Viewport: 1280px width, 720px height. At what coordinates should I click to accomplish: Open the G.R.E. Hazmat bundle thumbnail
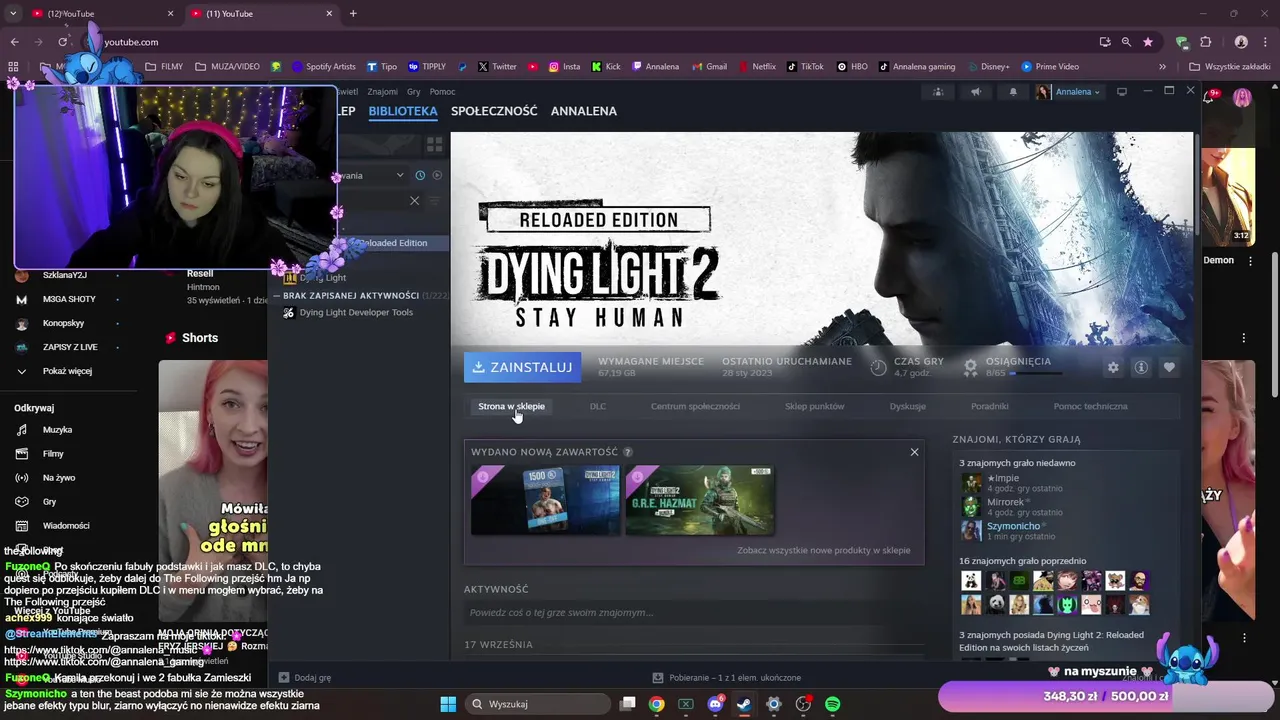coord(699,500)
